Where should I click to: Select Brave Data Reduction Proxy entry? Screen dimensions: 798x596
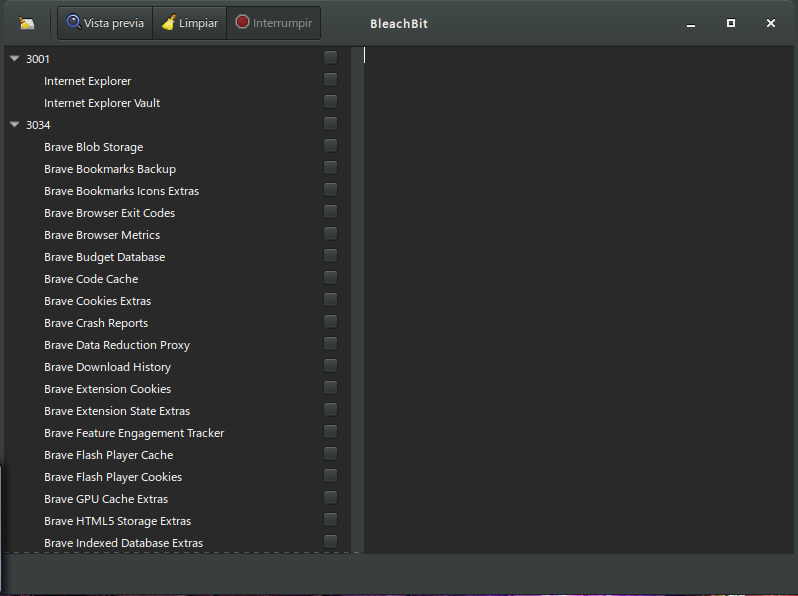pos(117,345)
